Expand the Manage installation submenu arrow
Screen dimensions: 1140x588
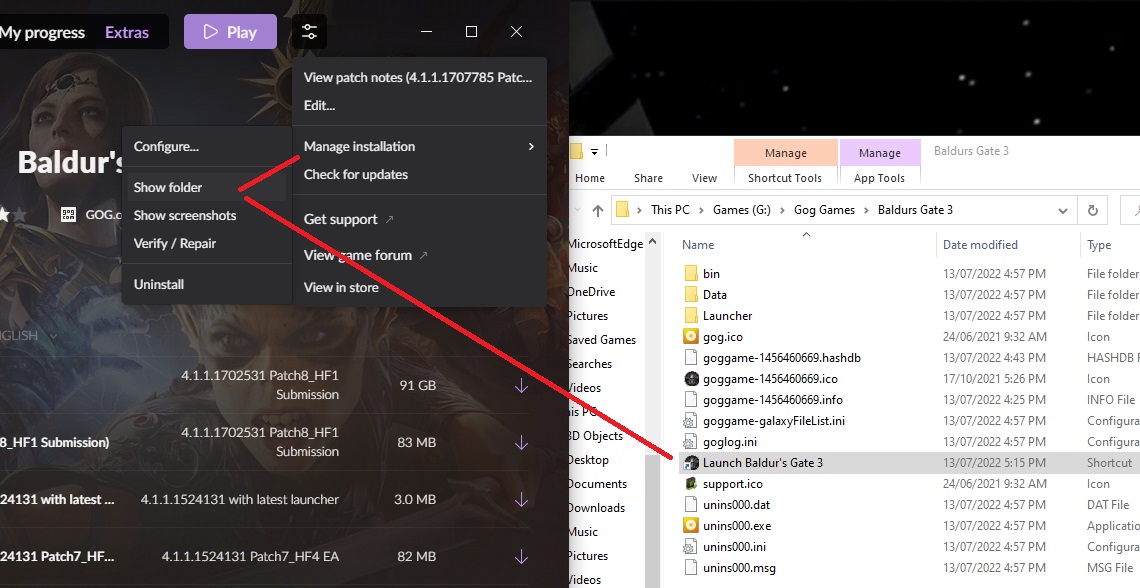coord(531,146)
